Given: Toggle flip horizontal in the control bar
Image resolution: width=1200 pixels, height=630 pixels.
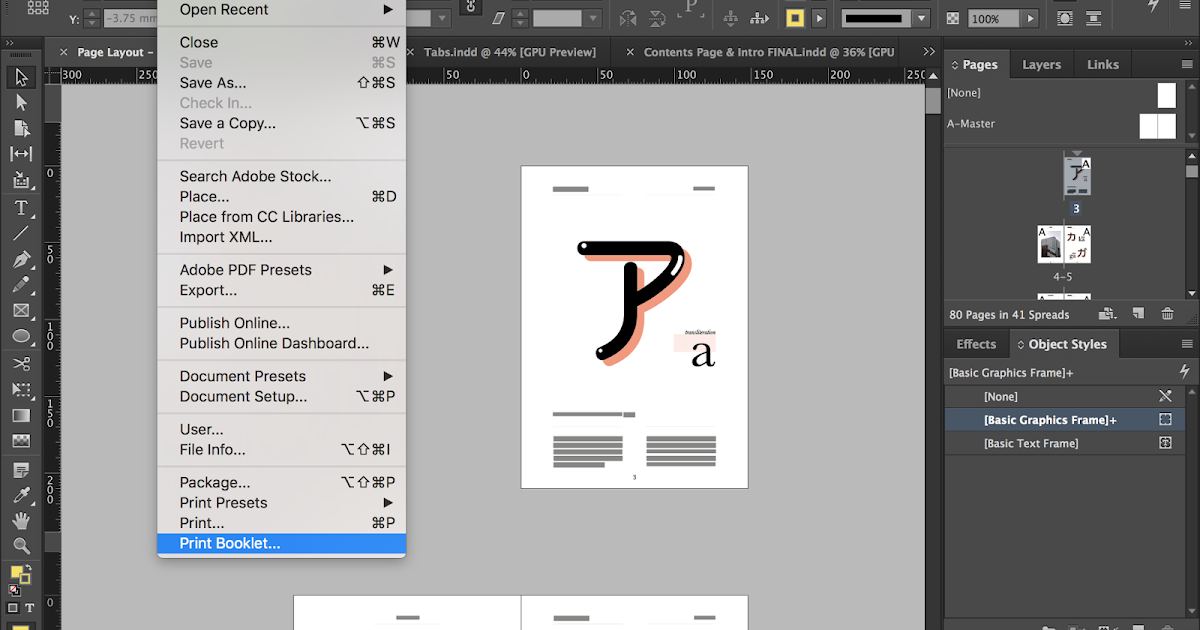Looking at the screenshot, I should (628, 17).
